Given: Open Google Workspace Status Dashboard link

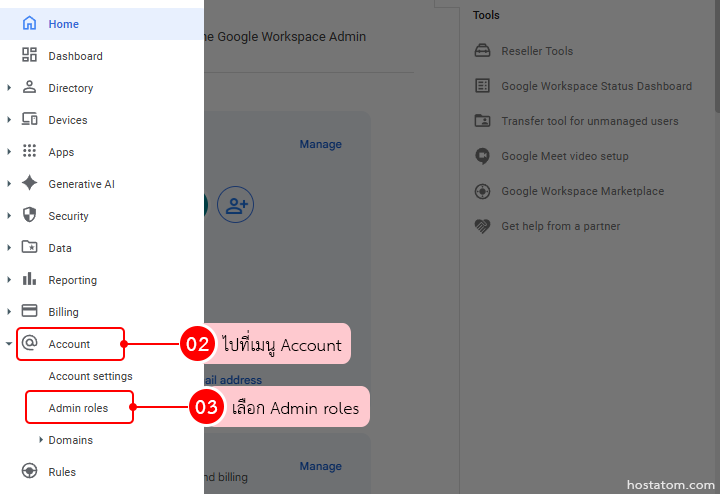Looking at the screenshot, I should (596, 86).
